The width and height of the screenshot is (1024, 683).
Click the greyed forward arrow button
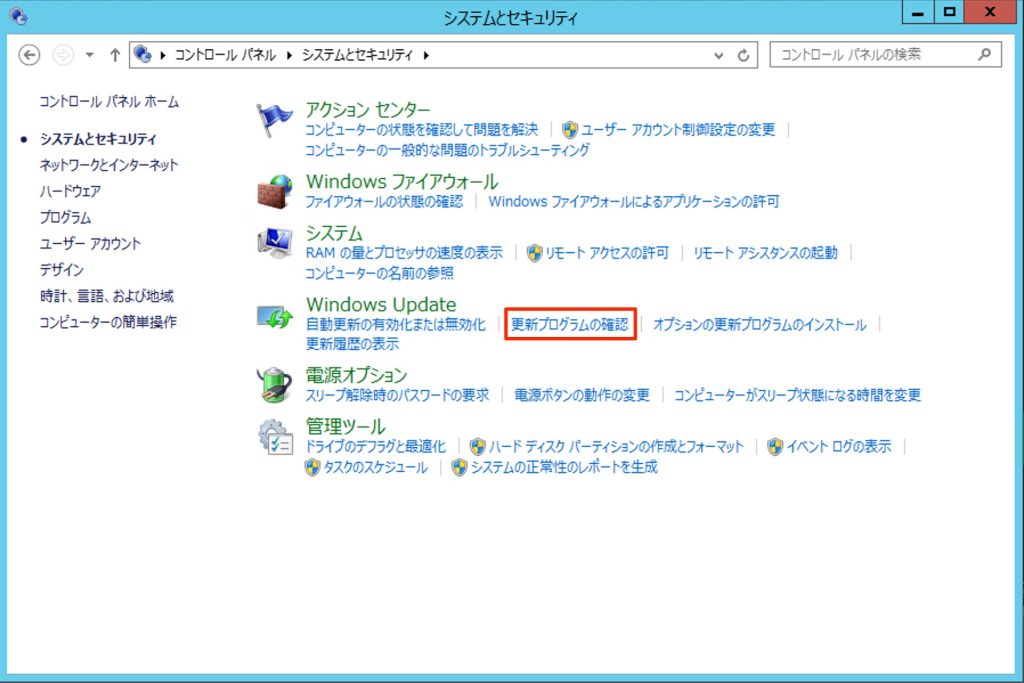pos(63,55)
